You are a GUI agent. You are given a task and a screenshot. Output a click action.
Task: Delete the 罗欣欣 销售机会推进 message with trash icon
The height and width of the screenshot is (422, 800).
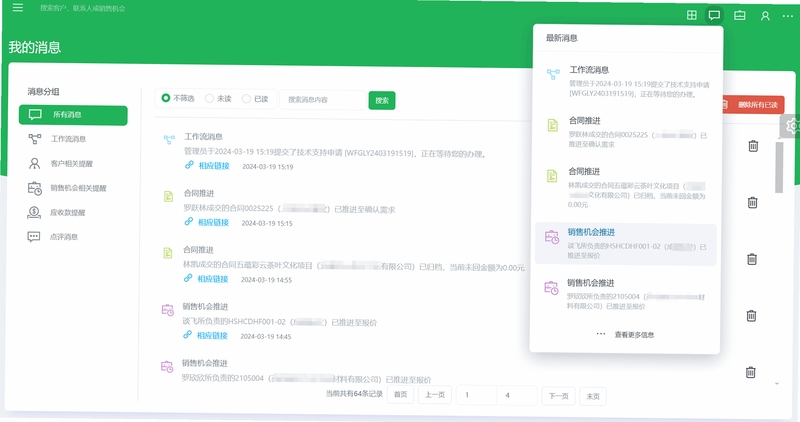point(751,372)
